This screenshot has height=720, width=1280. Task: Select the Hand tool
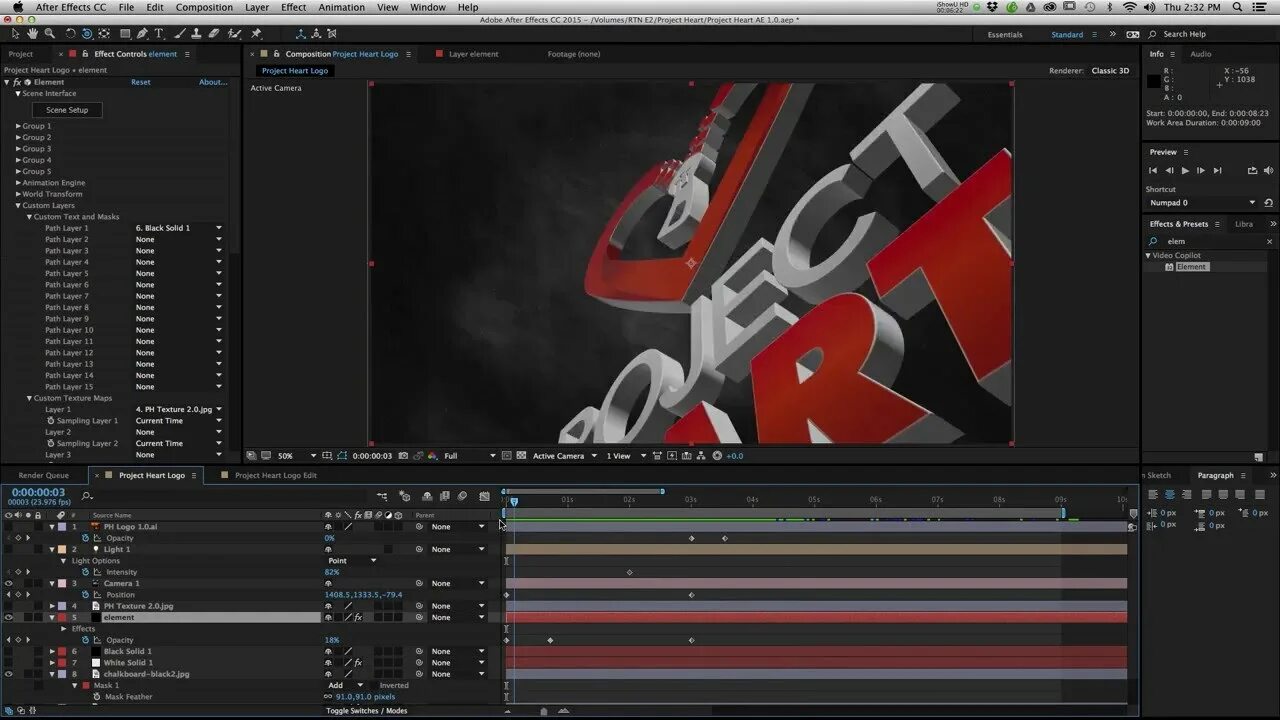(x=33, y=34)
